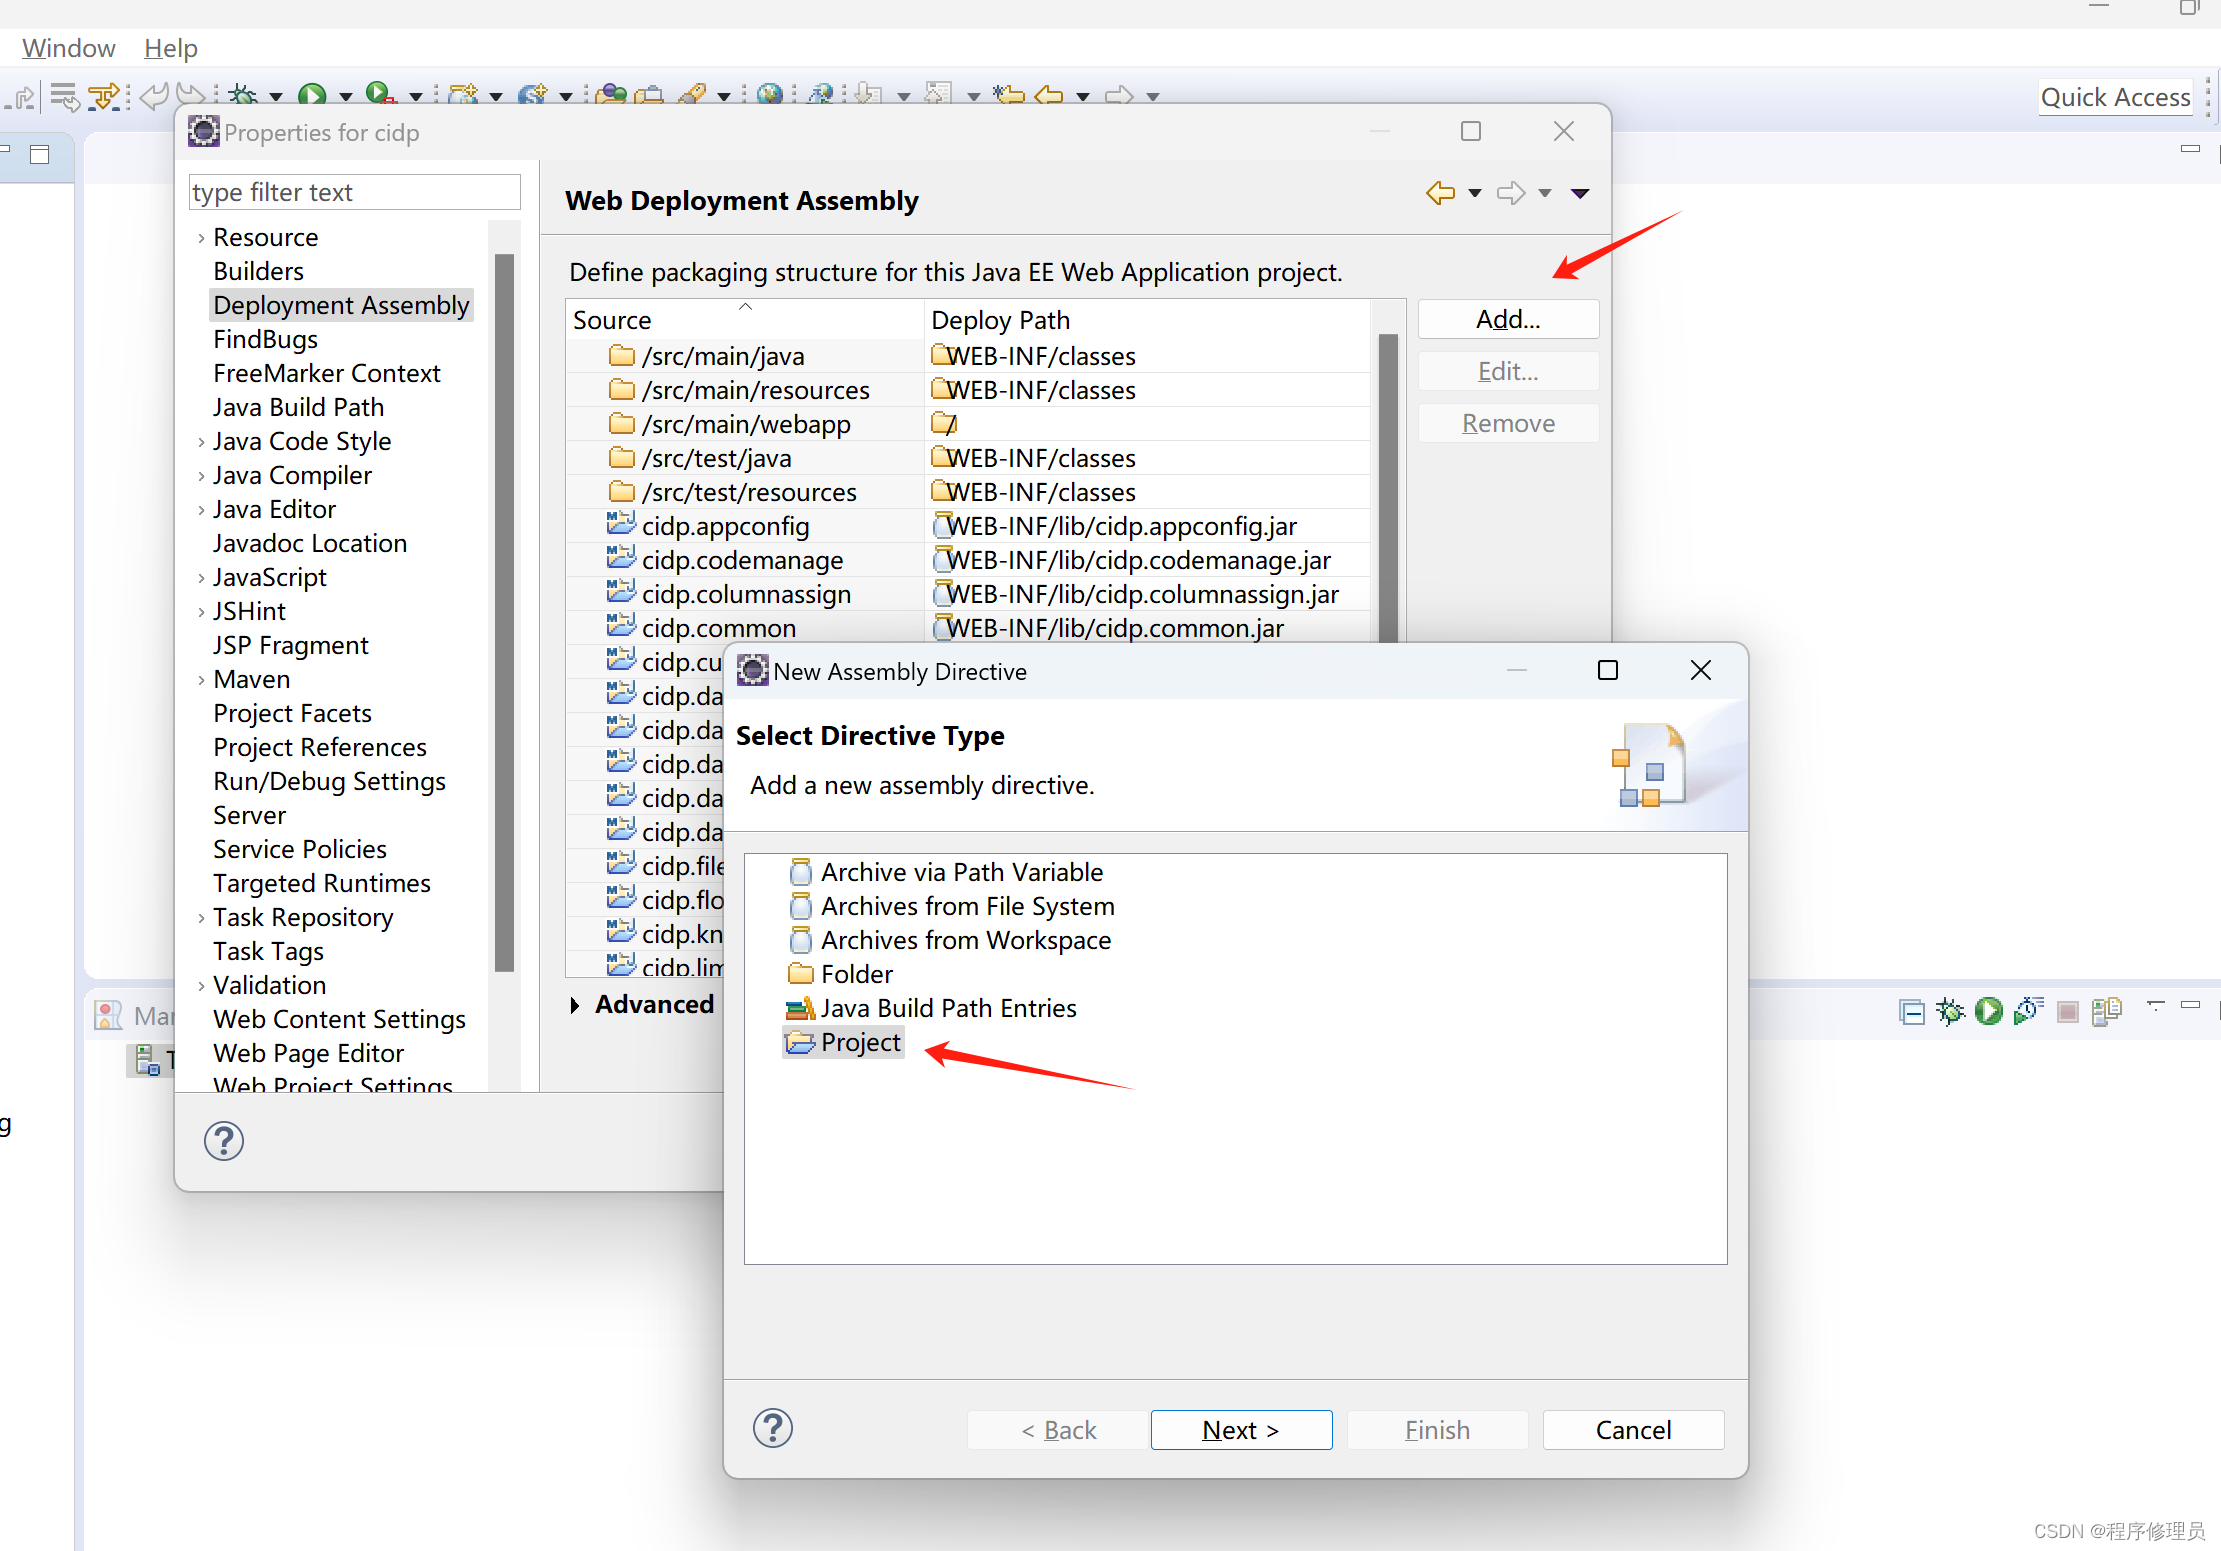Select the Folder directive type
Viewport: 2221px width, 1551px height.
coord(841,974)
